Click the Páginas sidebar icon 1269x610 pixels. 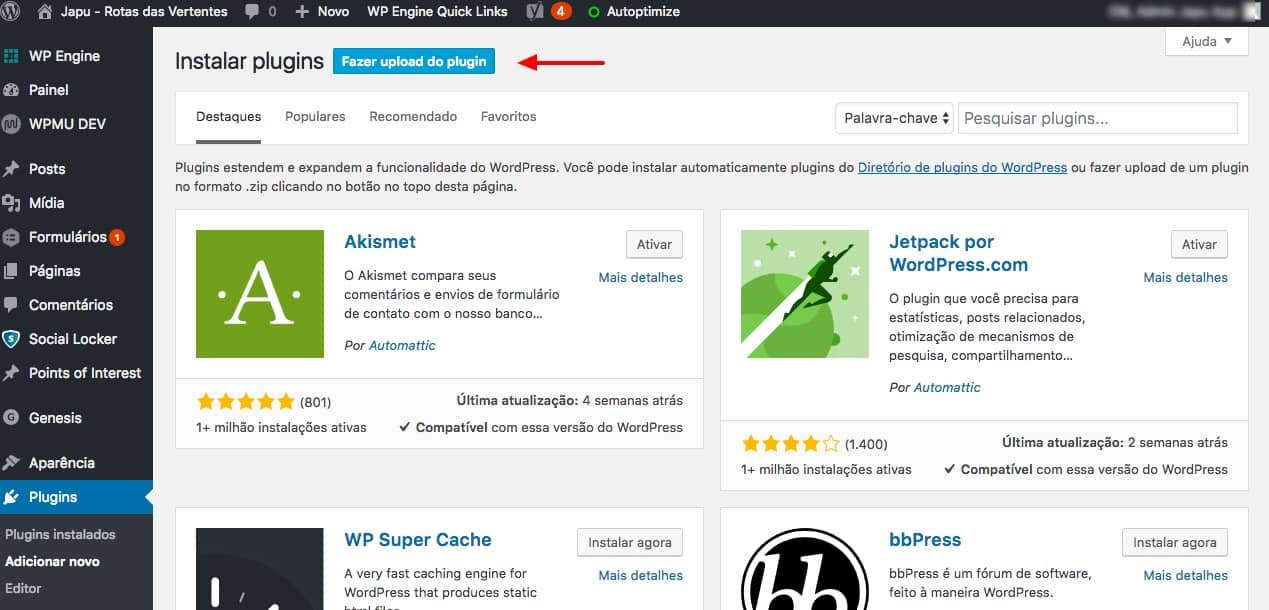point(12,271)
